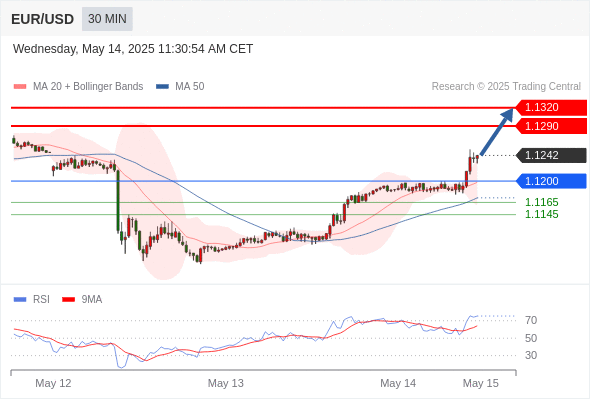Click the Research Trading Central copyright text
Viewport: 590px width, 400px height.
[506, 87]
